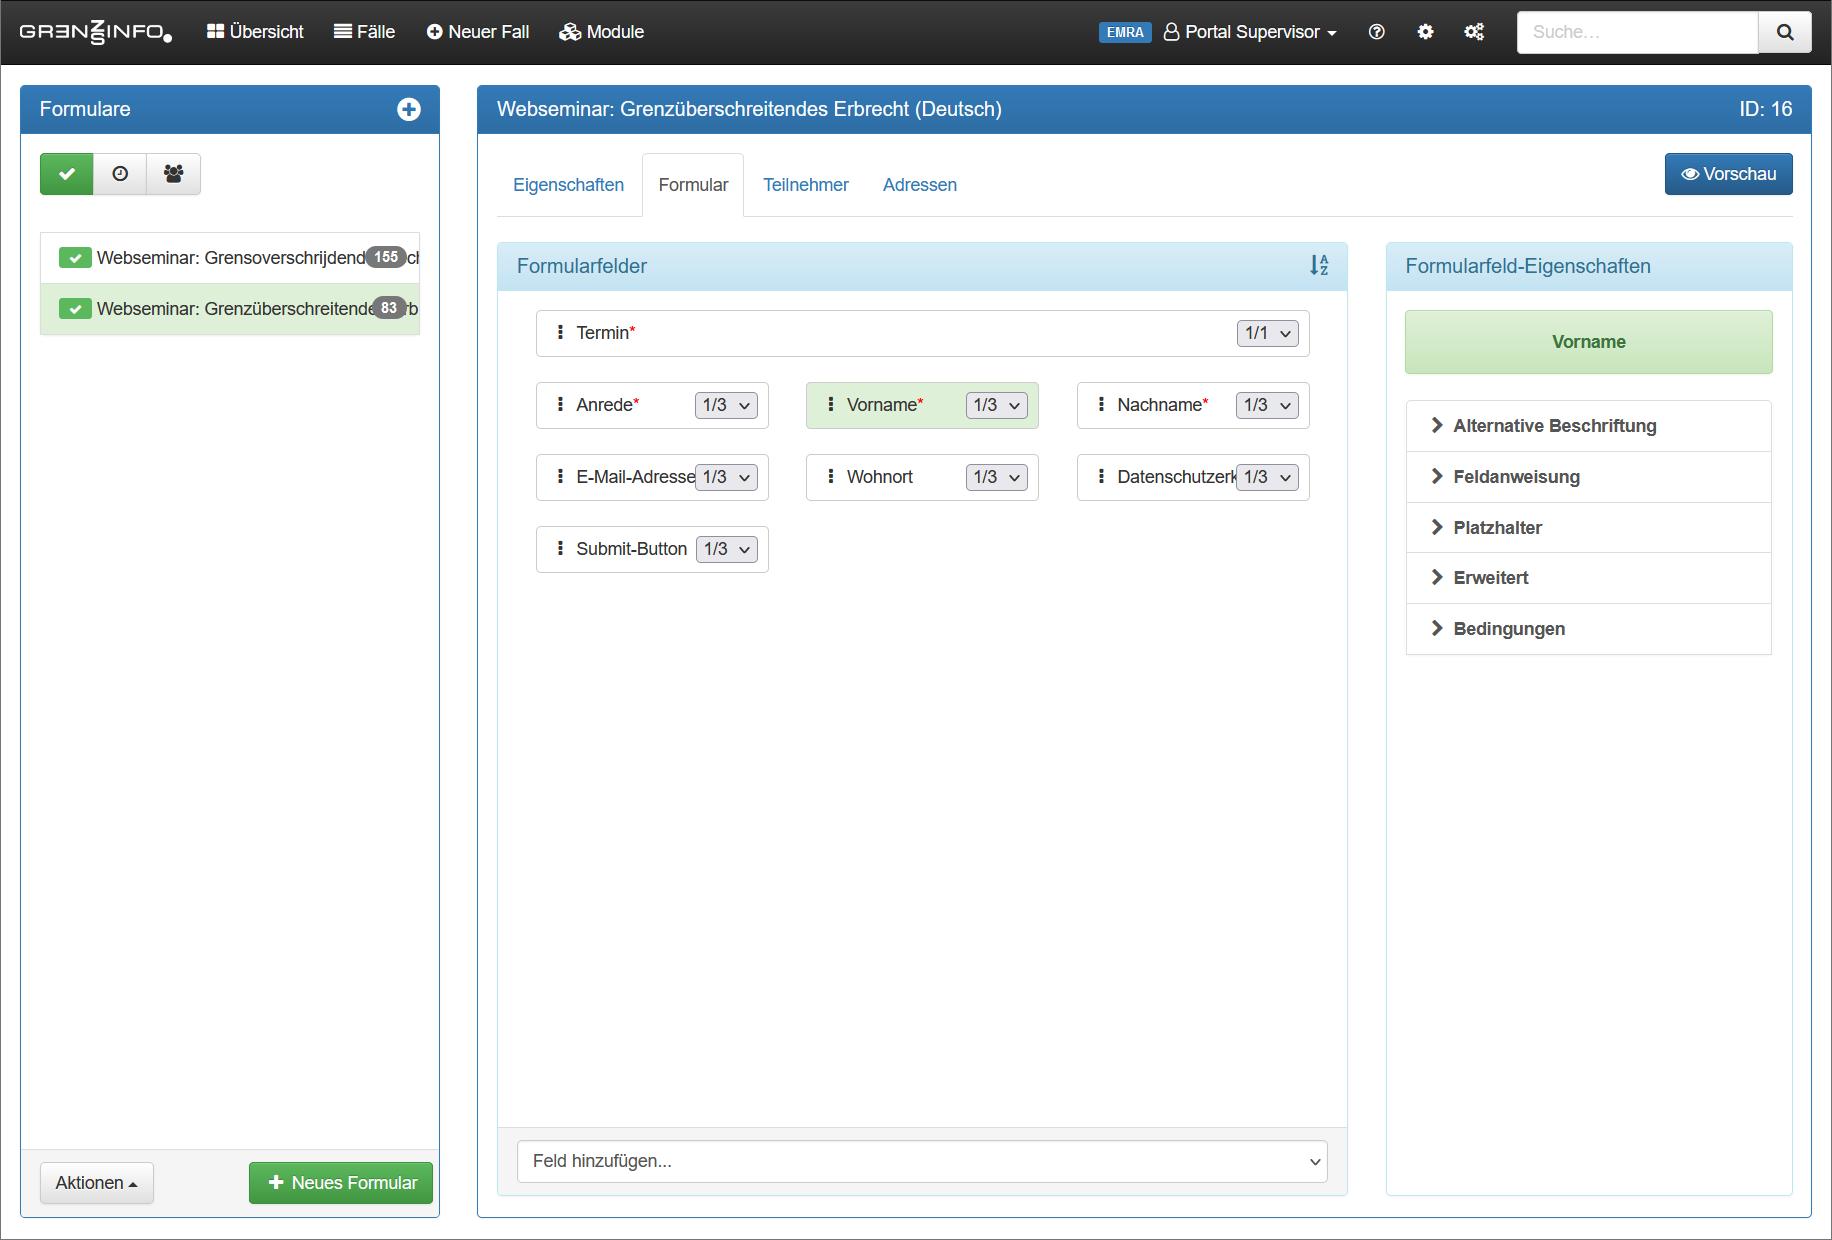Open settings via the single gear icon

(1425, 32)
